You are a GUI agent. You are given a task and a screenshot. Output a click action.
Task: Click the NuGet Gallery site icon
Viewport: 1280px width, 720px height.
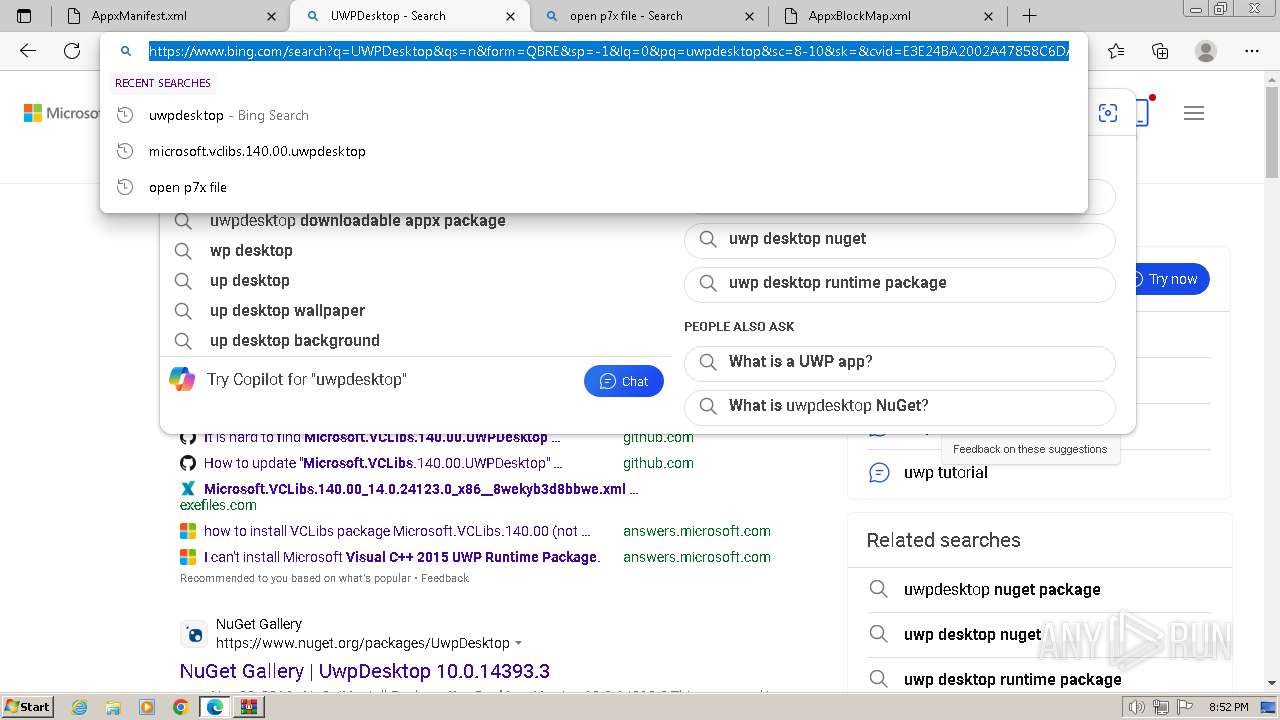pyautogui.click(x=194, y=634)
